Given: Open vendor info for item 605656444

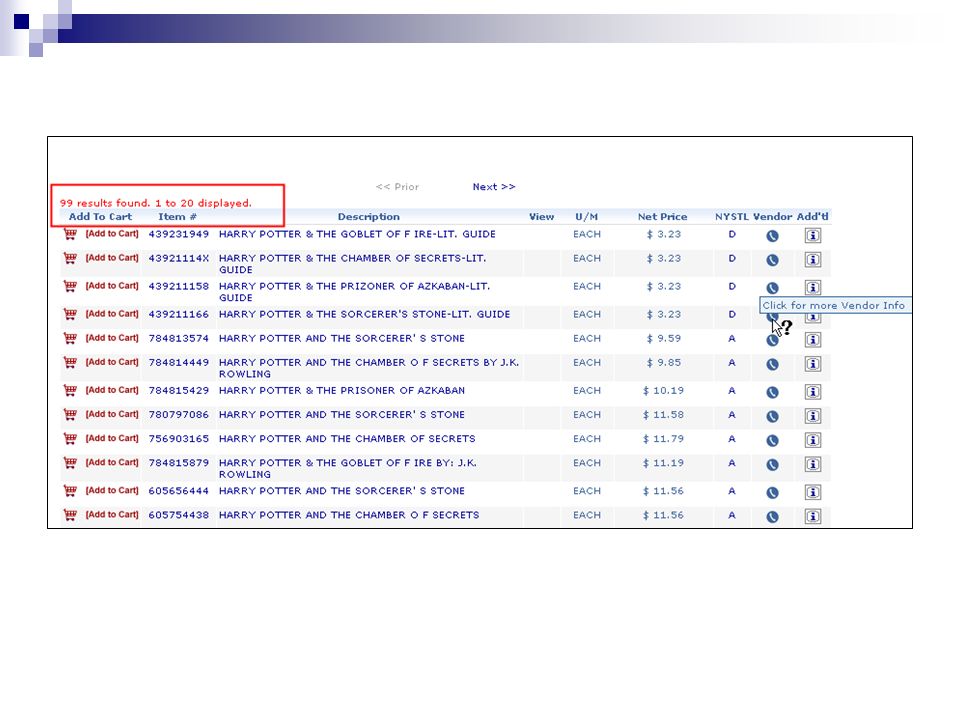Looking at the screenshot, I should coord(773,493).
